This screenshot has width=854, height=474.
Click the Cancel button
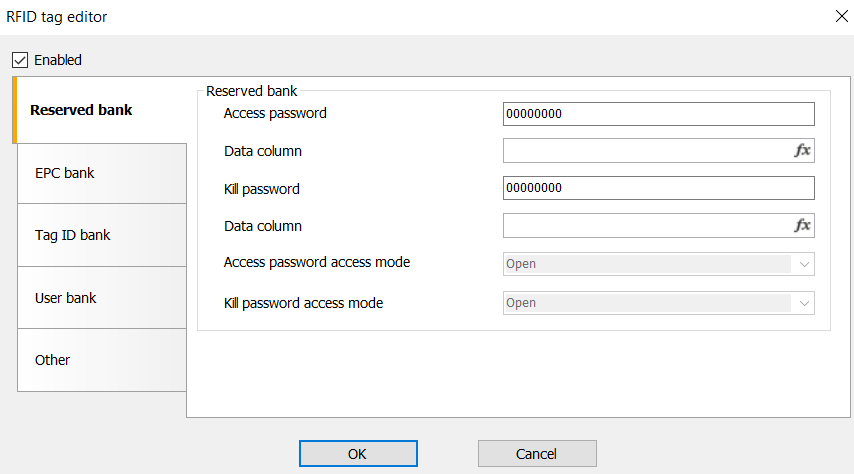click(537, 454)
